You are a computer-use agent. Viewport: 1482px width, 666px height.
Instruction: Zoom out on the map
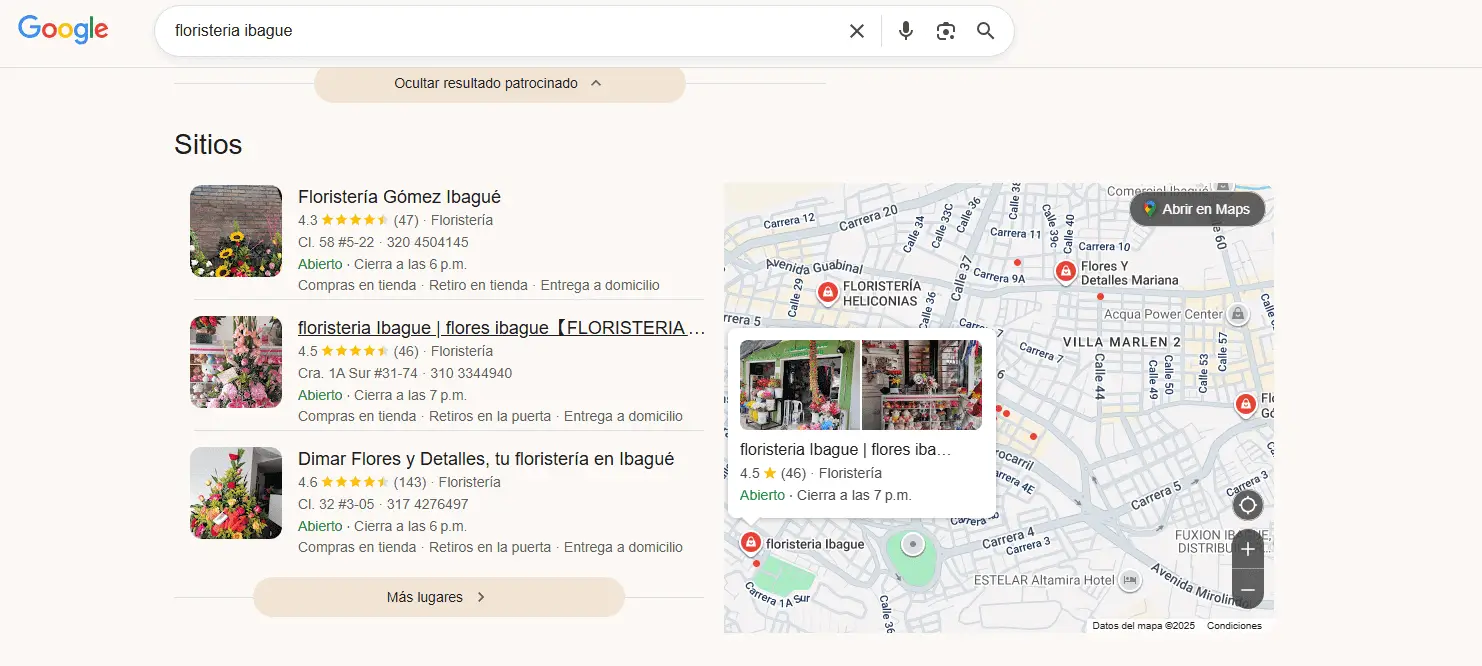[x=1247, y=590]
